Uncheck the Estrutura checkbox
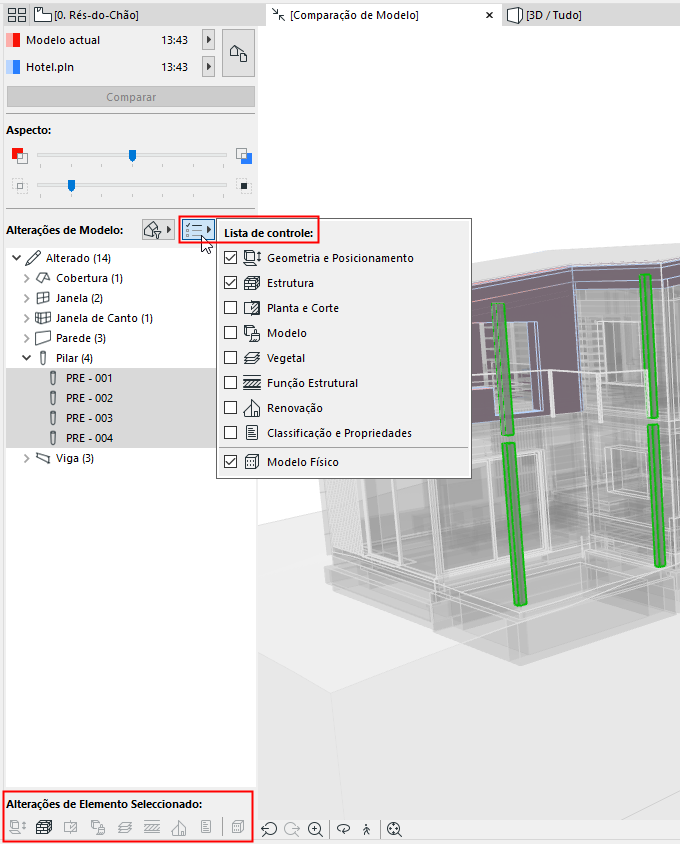Screen dimensions: 680x844 (230, 283)
